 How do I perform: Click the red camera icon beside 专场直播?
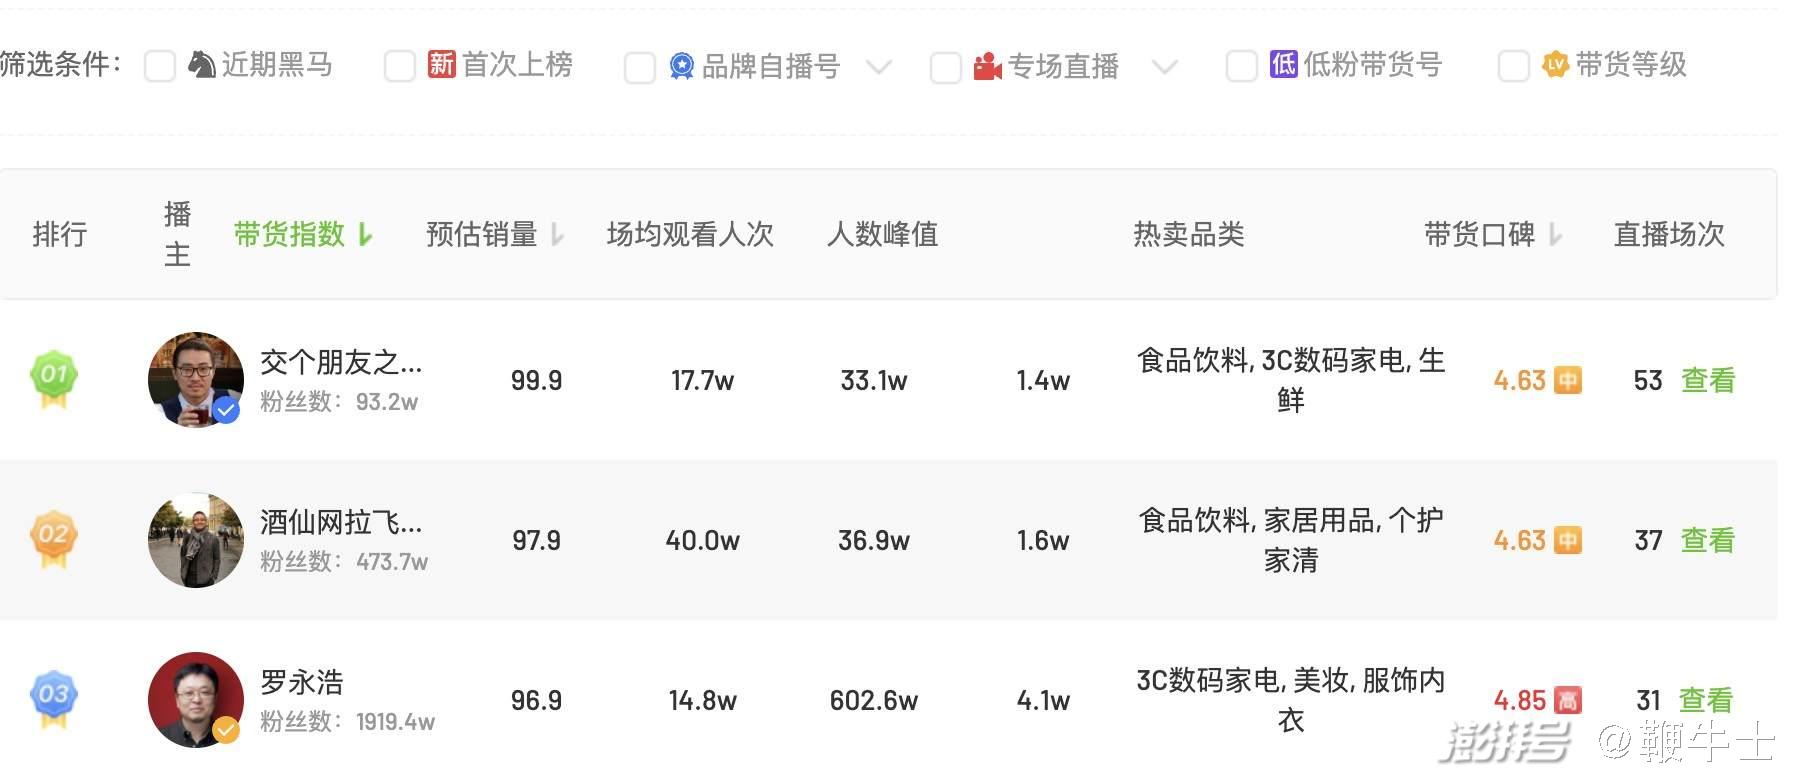coord(987,66)
